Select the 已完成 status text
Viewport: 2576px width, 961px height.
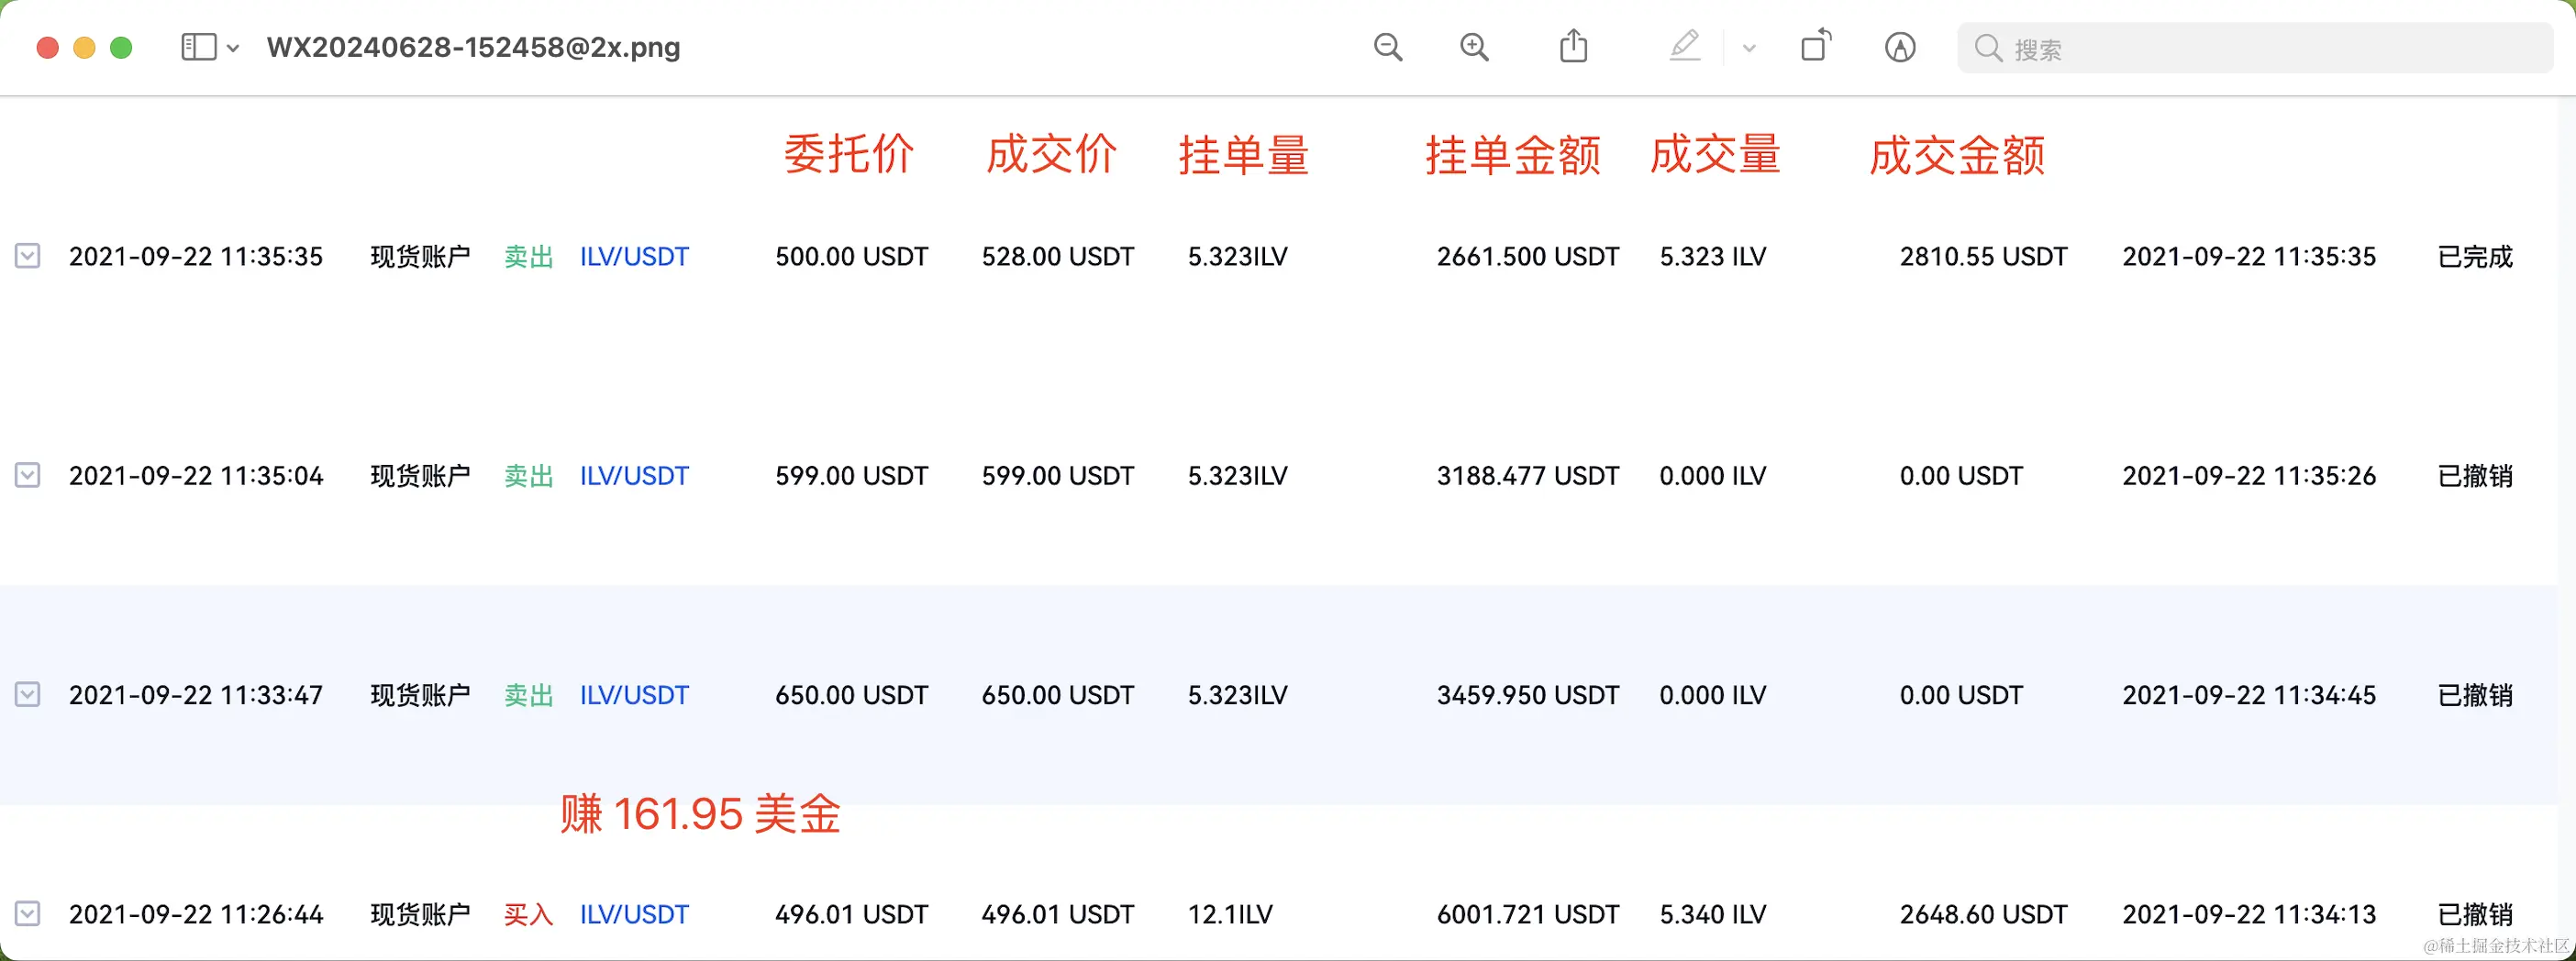[x=2474, y=256]
